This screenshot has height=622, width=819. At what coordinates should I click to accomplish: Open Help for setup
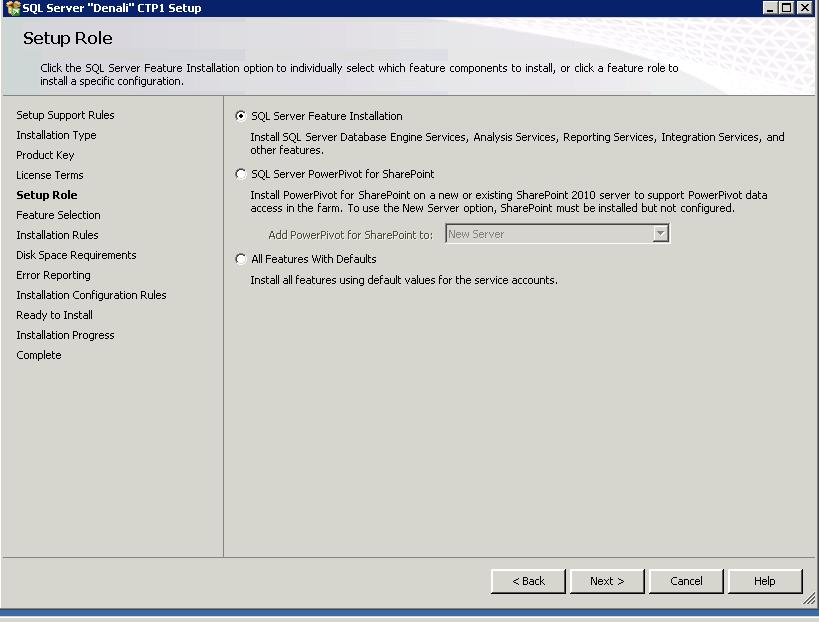pyautogui.click(x=765, y=581)
